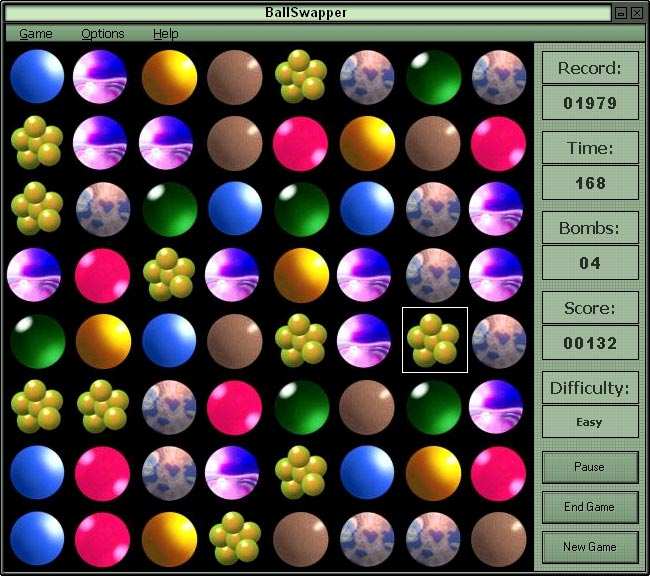
Task: Choose the cat-face ball in the fourth row
Action: [433, 275]
